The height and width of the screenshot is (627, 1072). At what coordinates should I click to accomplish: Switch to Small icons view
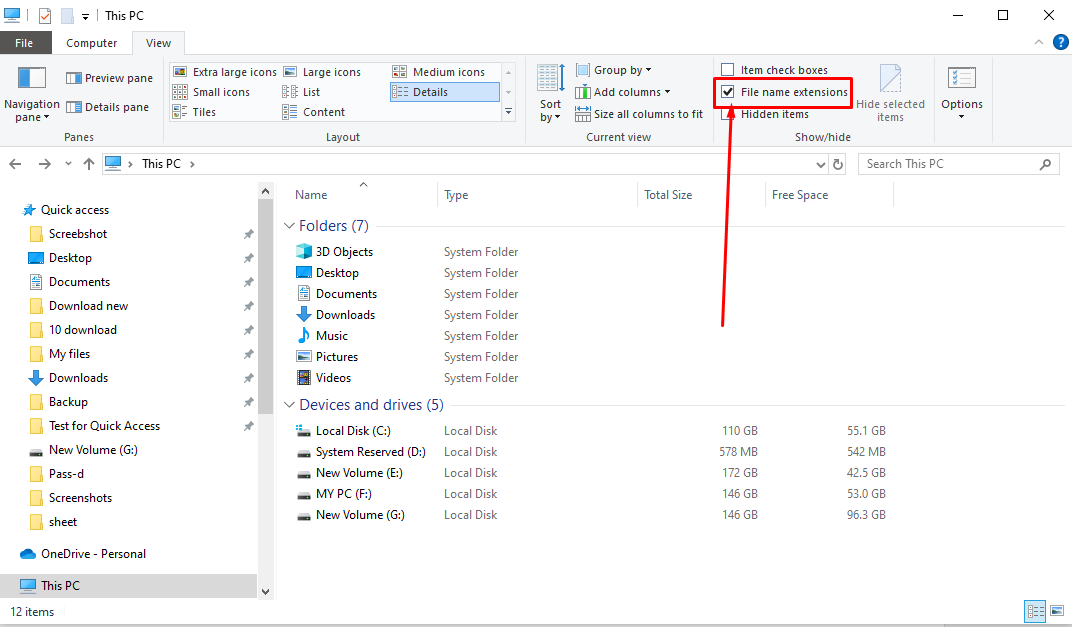point(213,91)
